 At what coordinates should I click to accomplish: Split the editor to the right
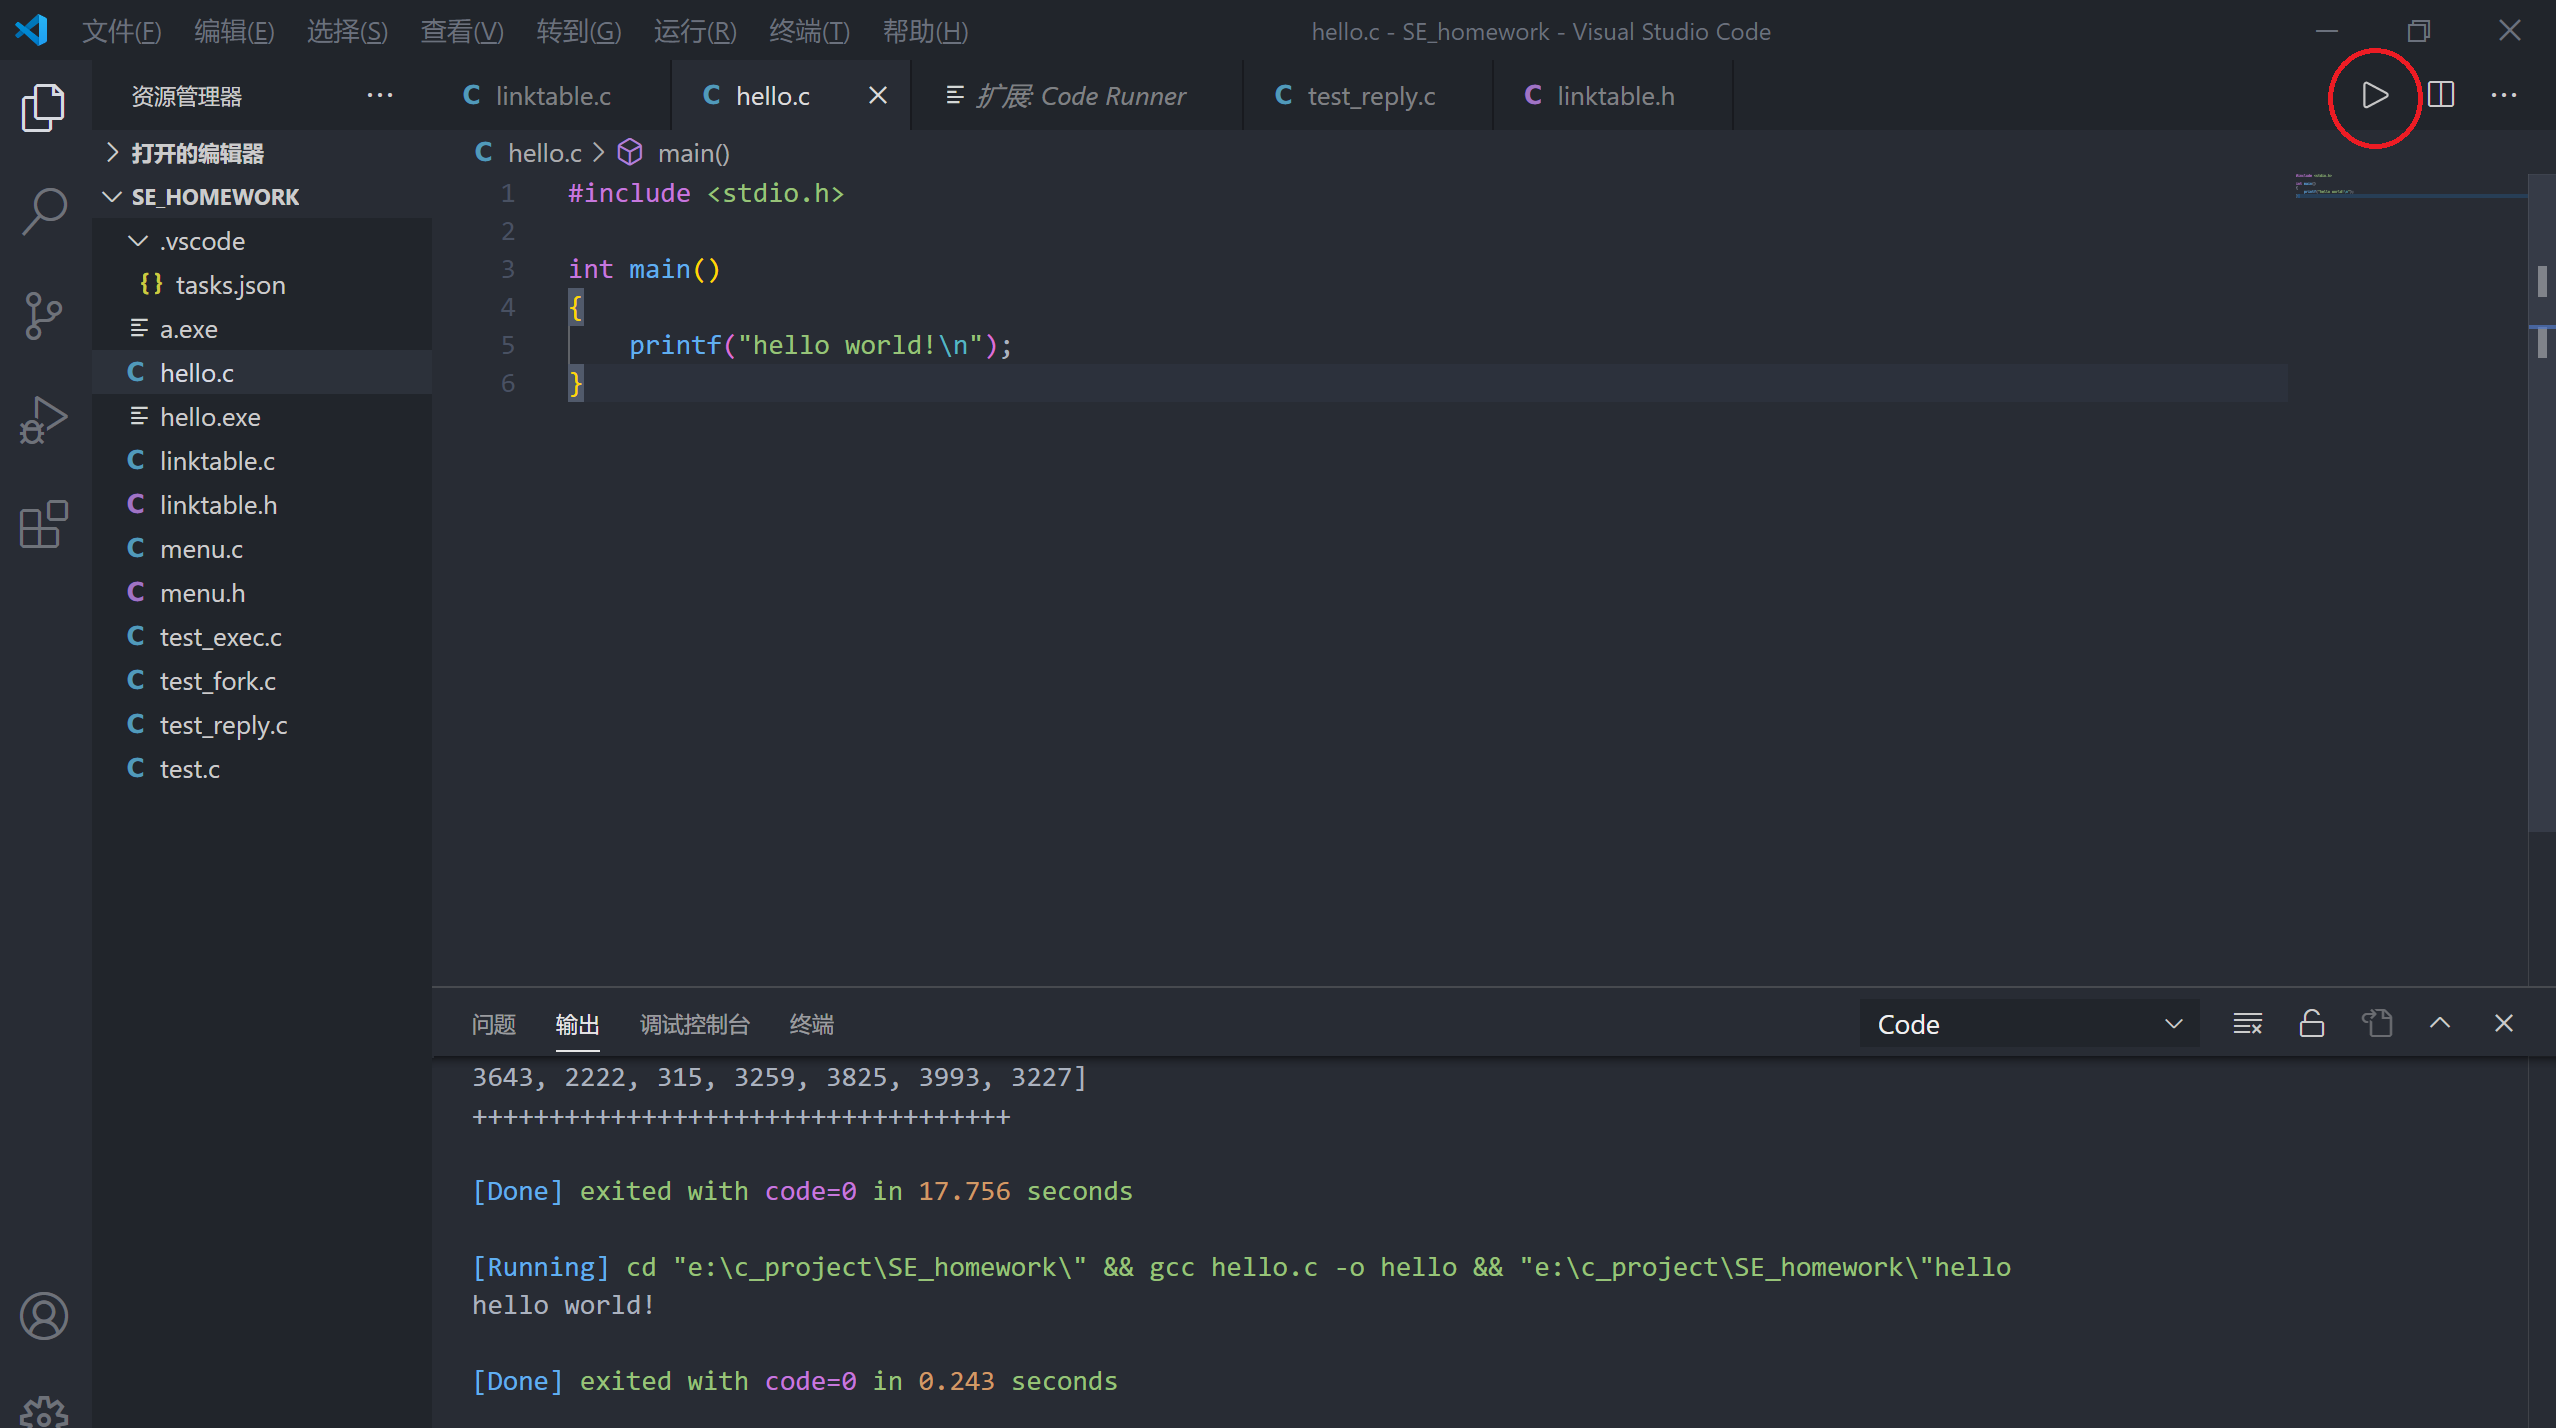click(2440, 96)
